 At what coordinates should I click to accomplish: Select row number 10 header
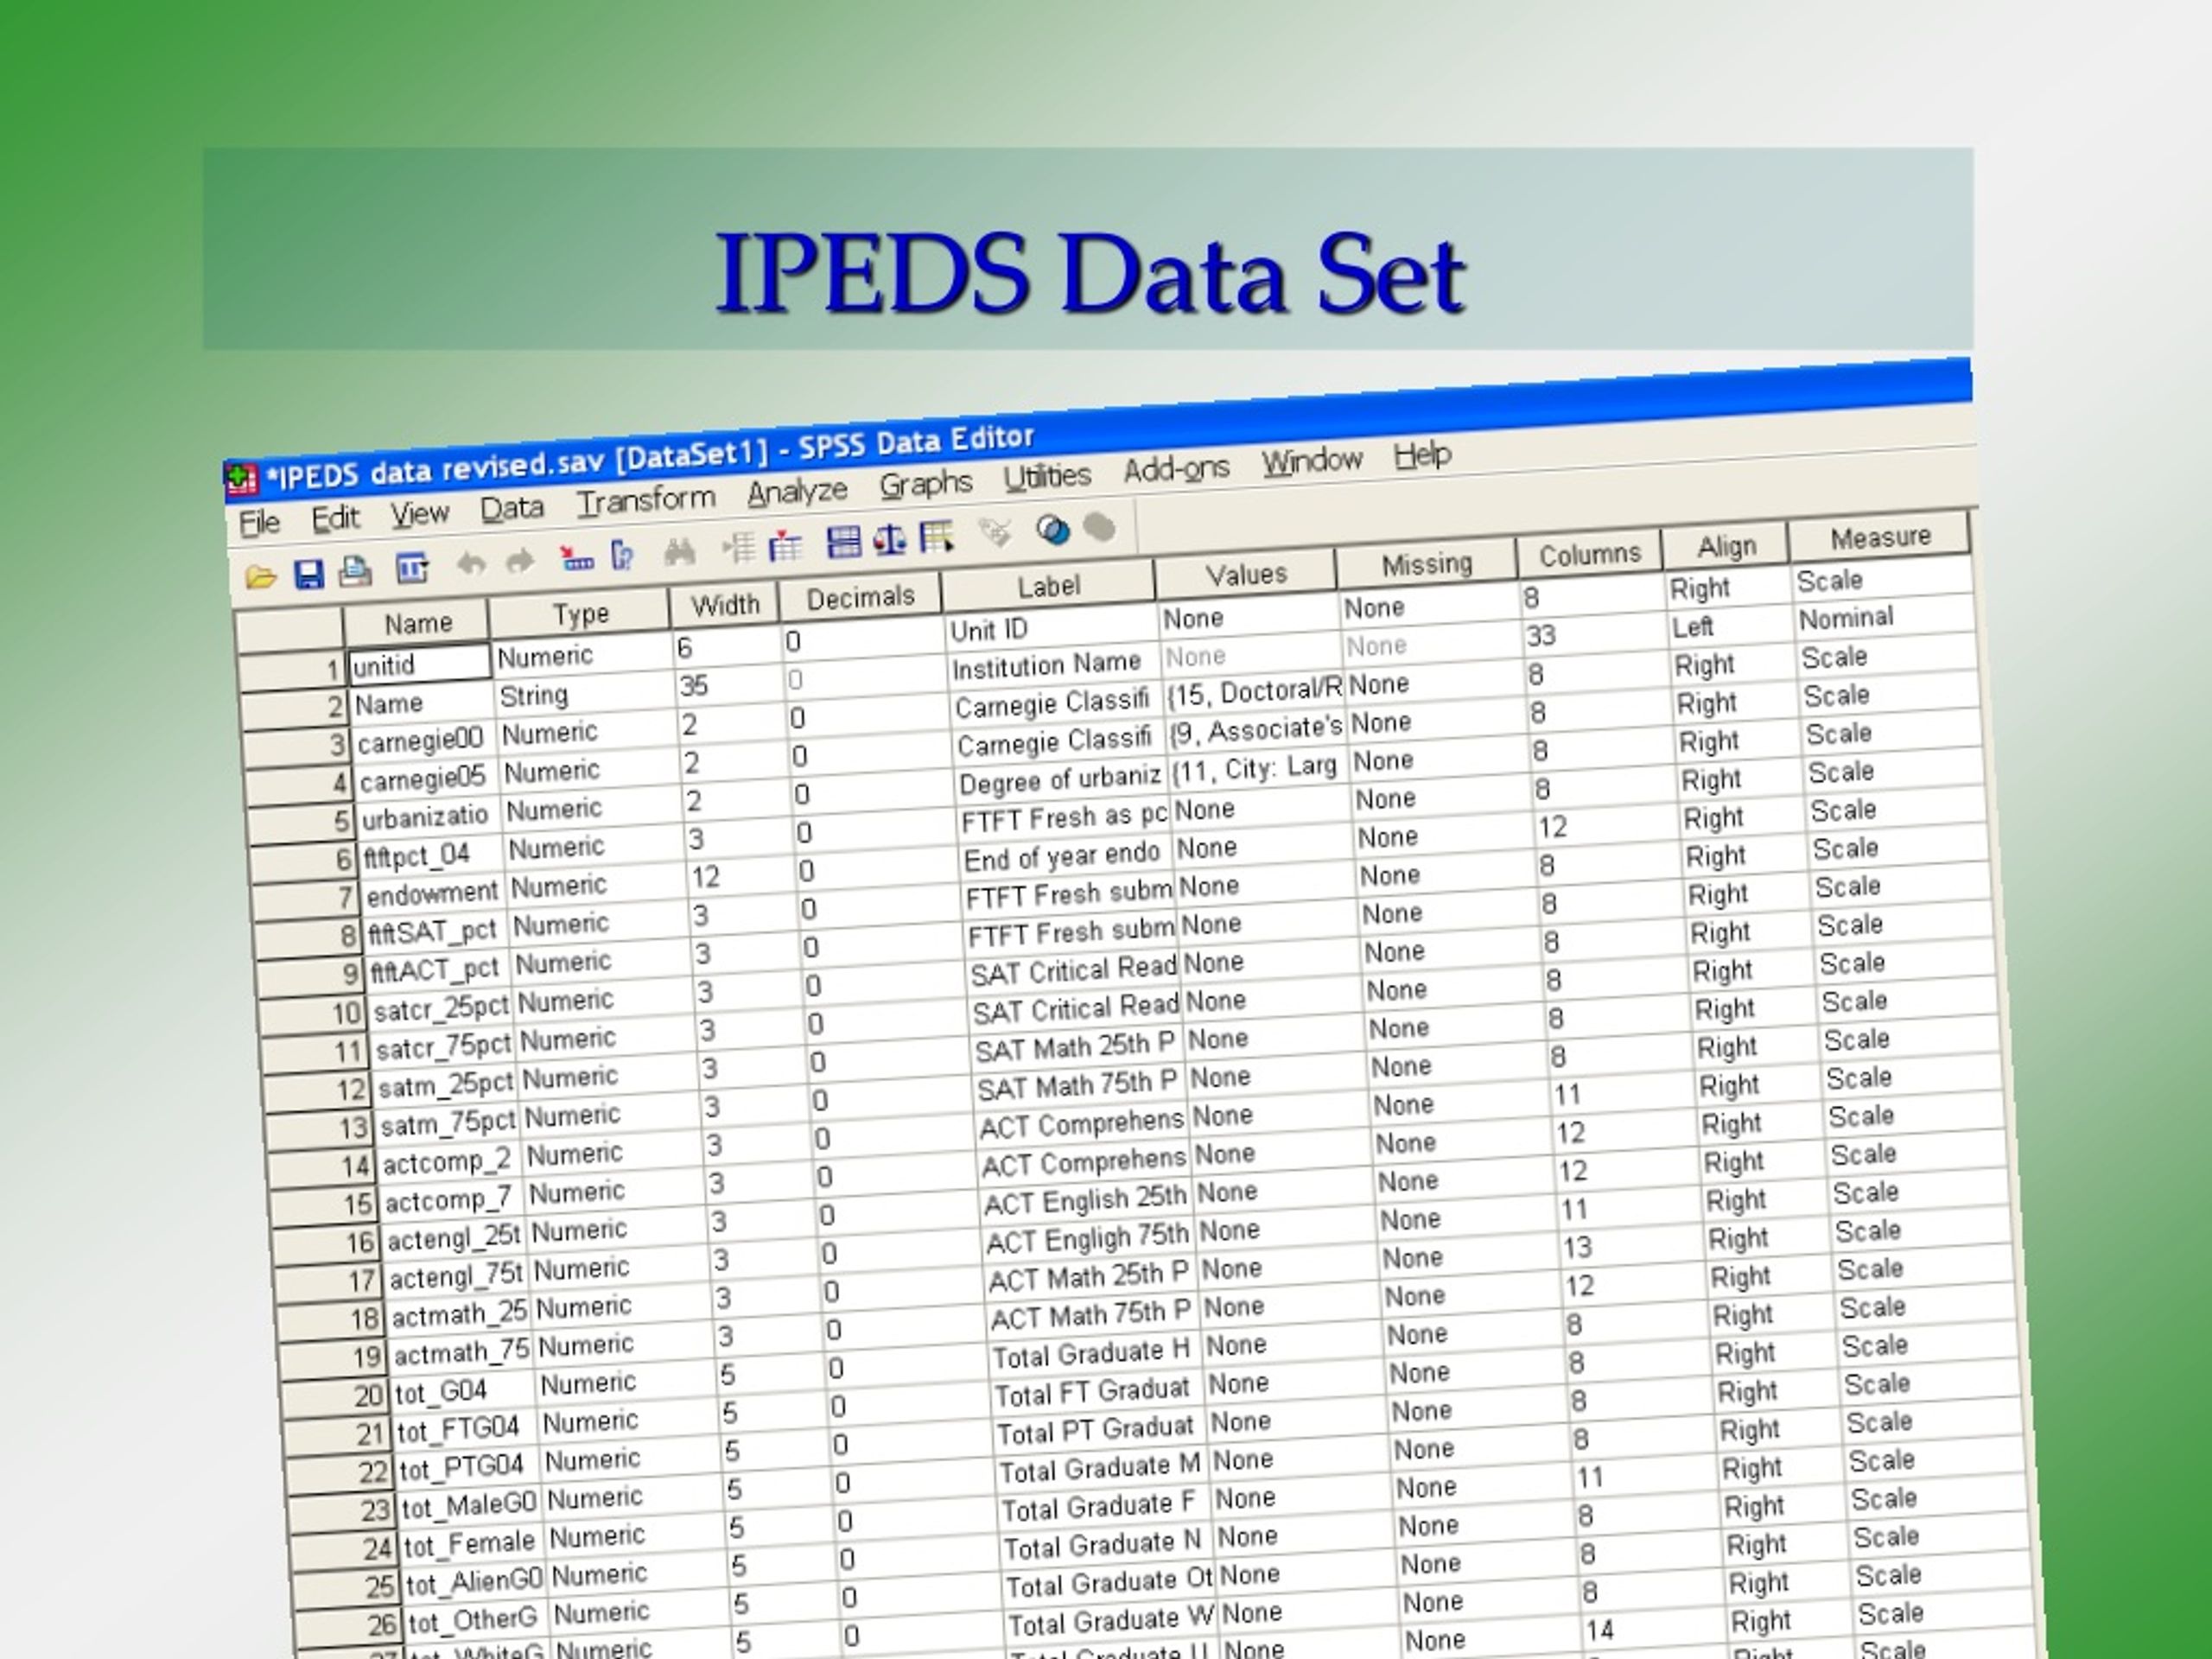[x=311, y=1015]
